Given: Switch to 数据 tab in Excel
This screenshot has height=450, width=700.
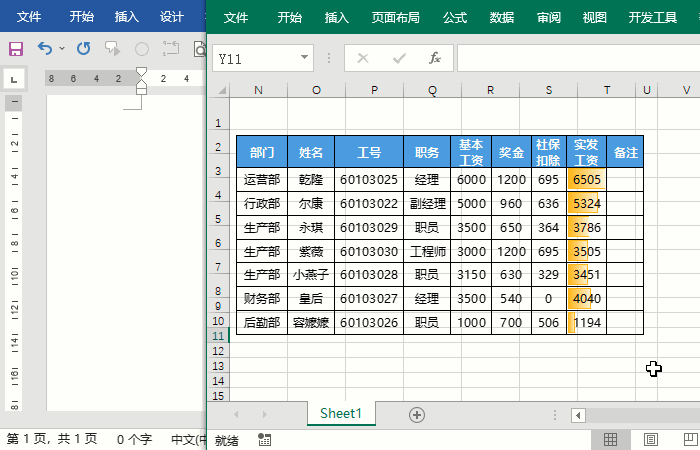Looking at the screenshot, I should tap(502, 17).
